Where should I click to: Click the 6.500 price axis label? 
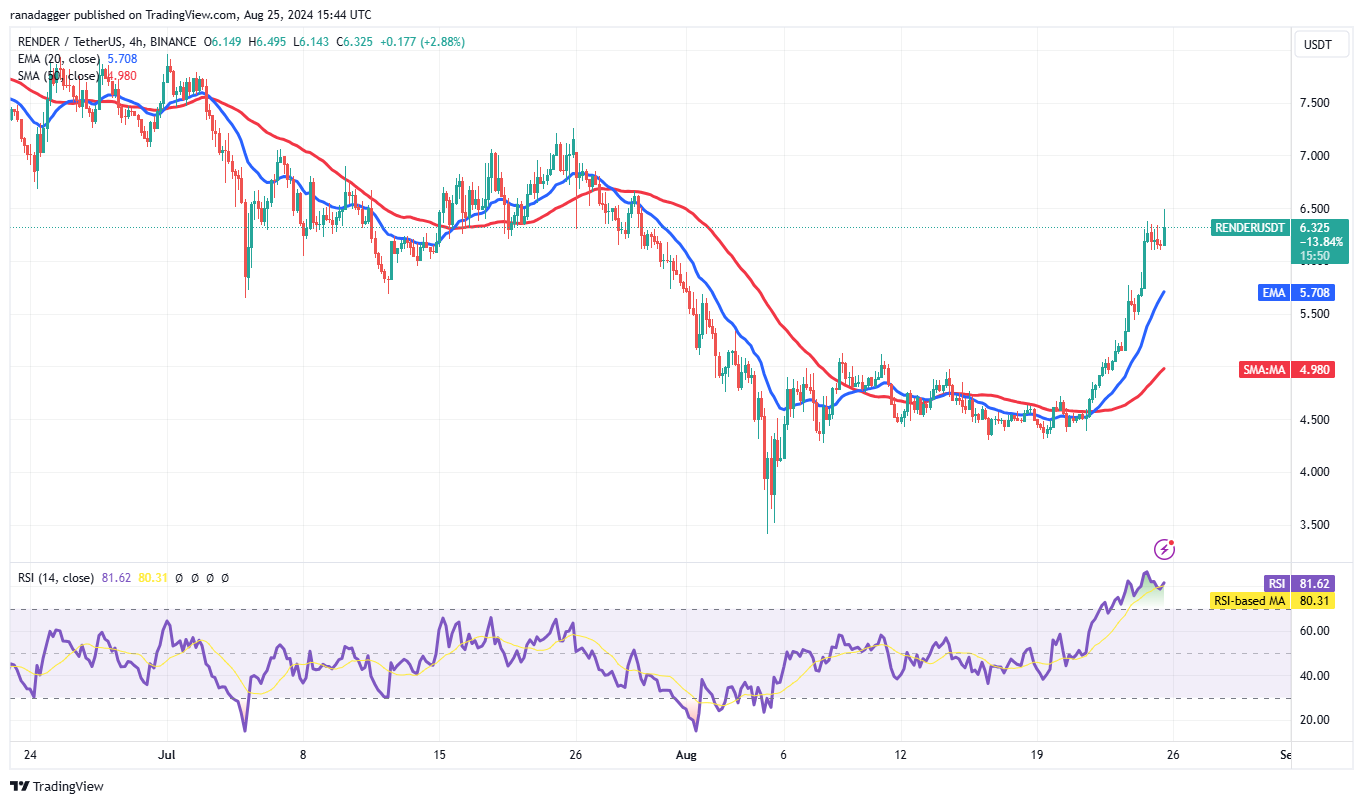click(x=1314, y=209)
